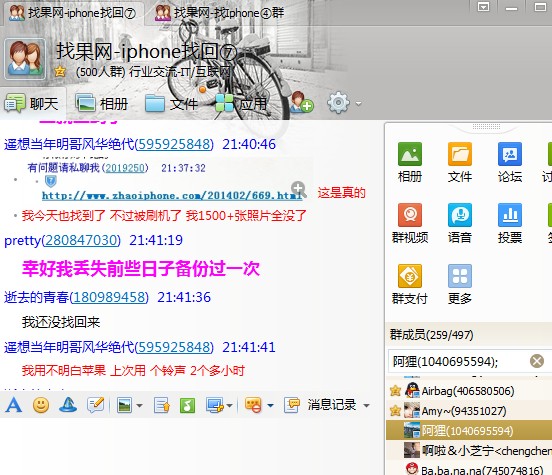Click the green music share icon
552x475 pixels.
click(187, 405)
